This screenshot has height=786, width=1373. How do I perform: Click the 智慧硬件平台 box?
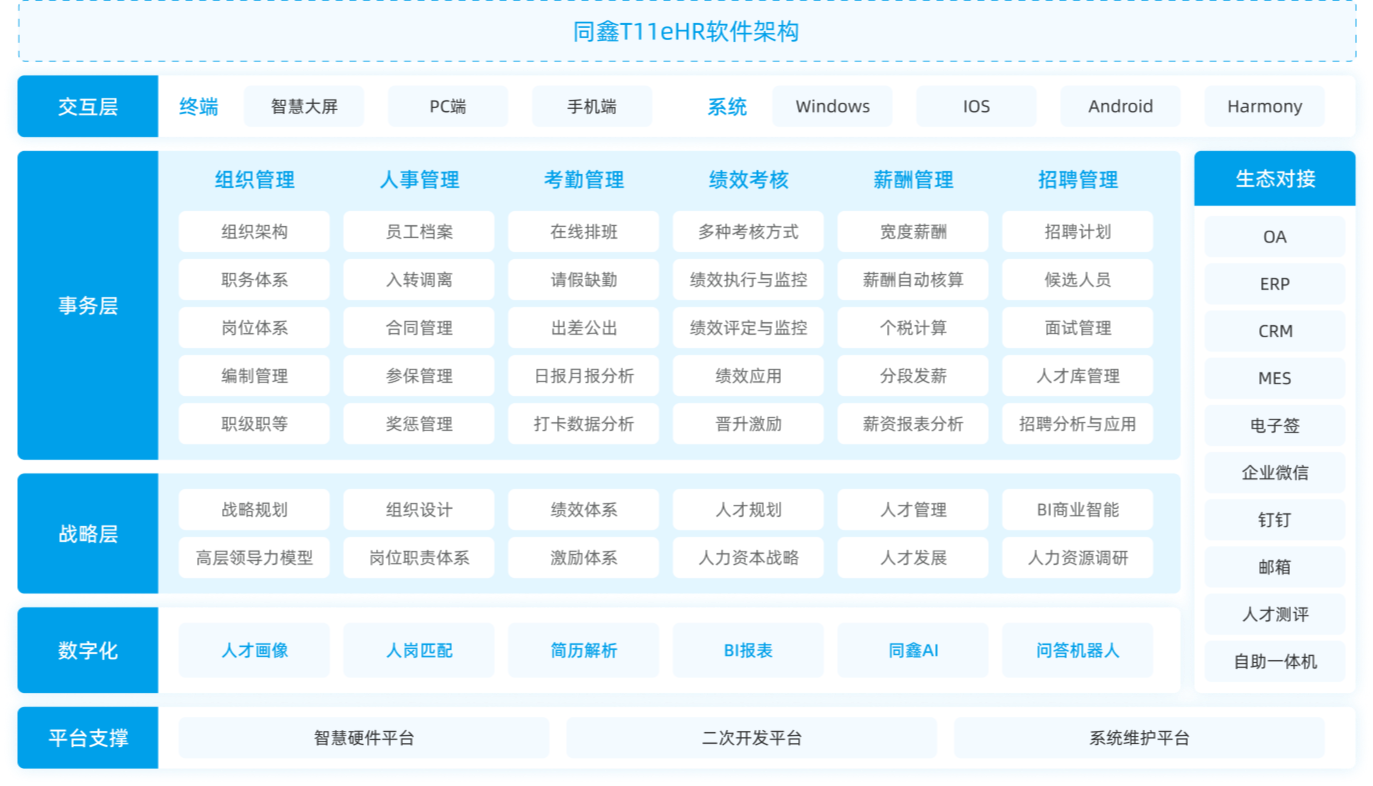(x=364, y=738)
